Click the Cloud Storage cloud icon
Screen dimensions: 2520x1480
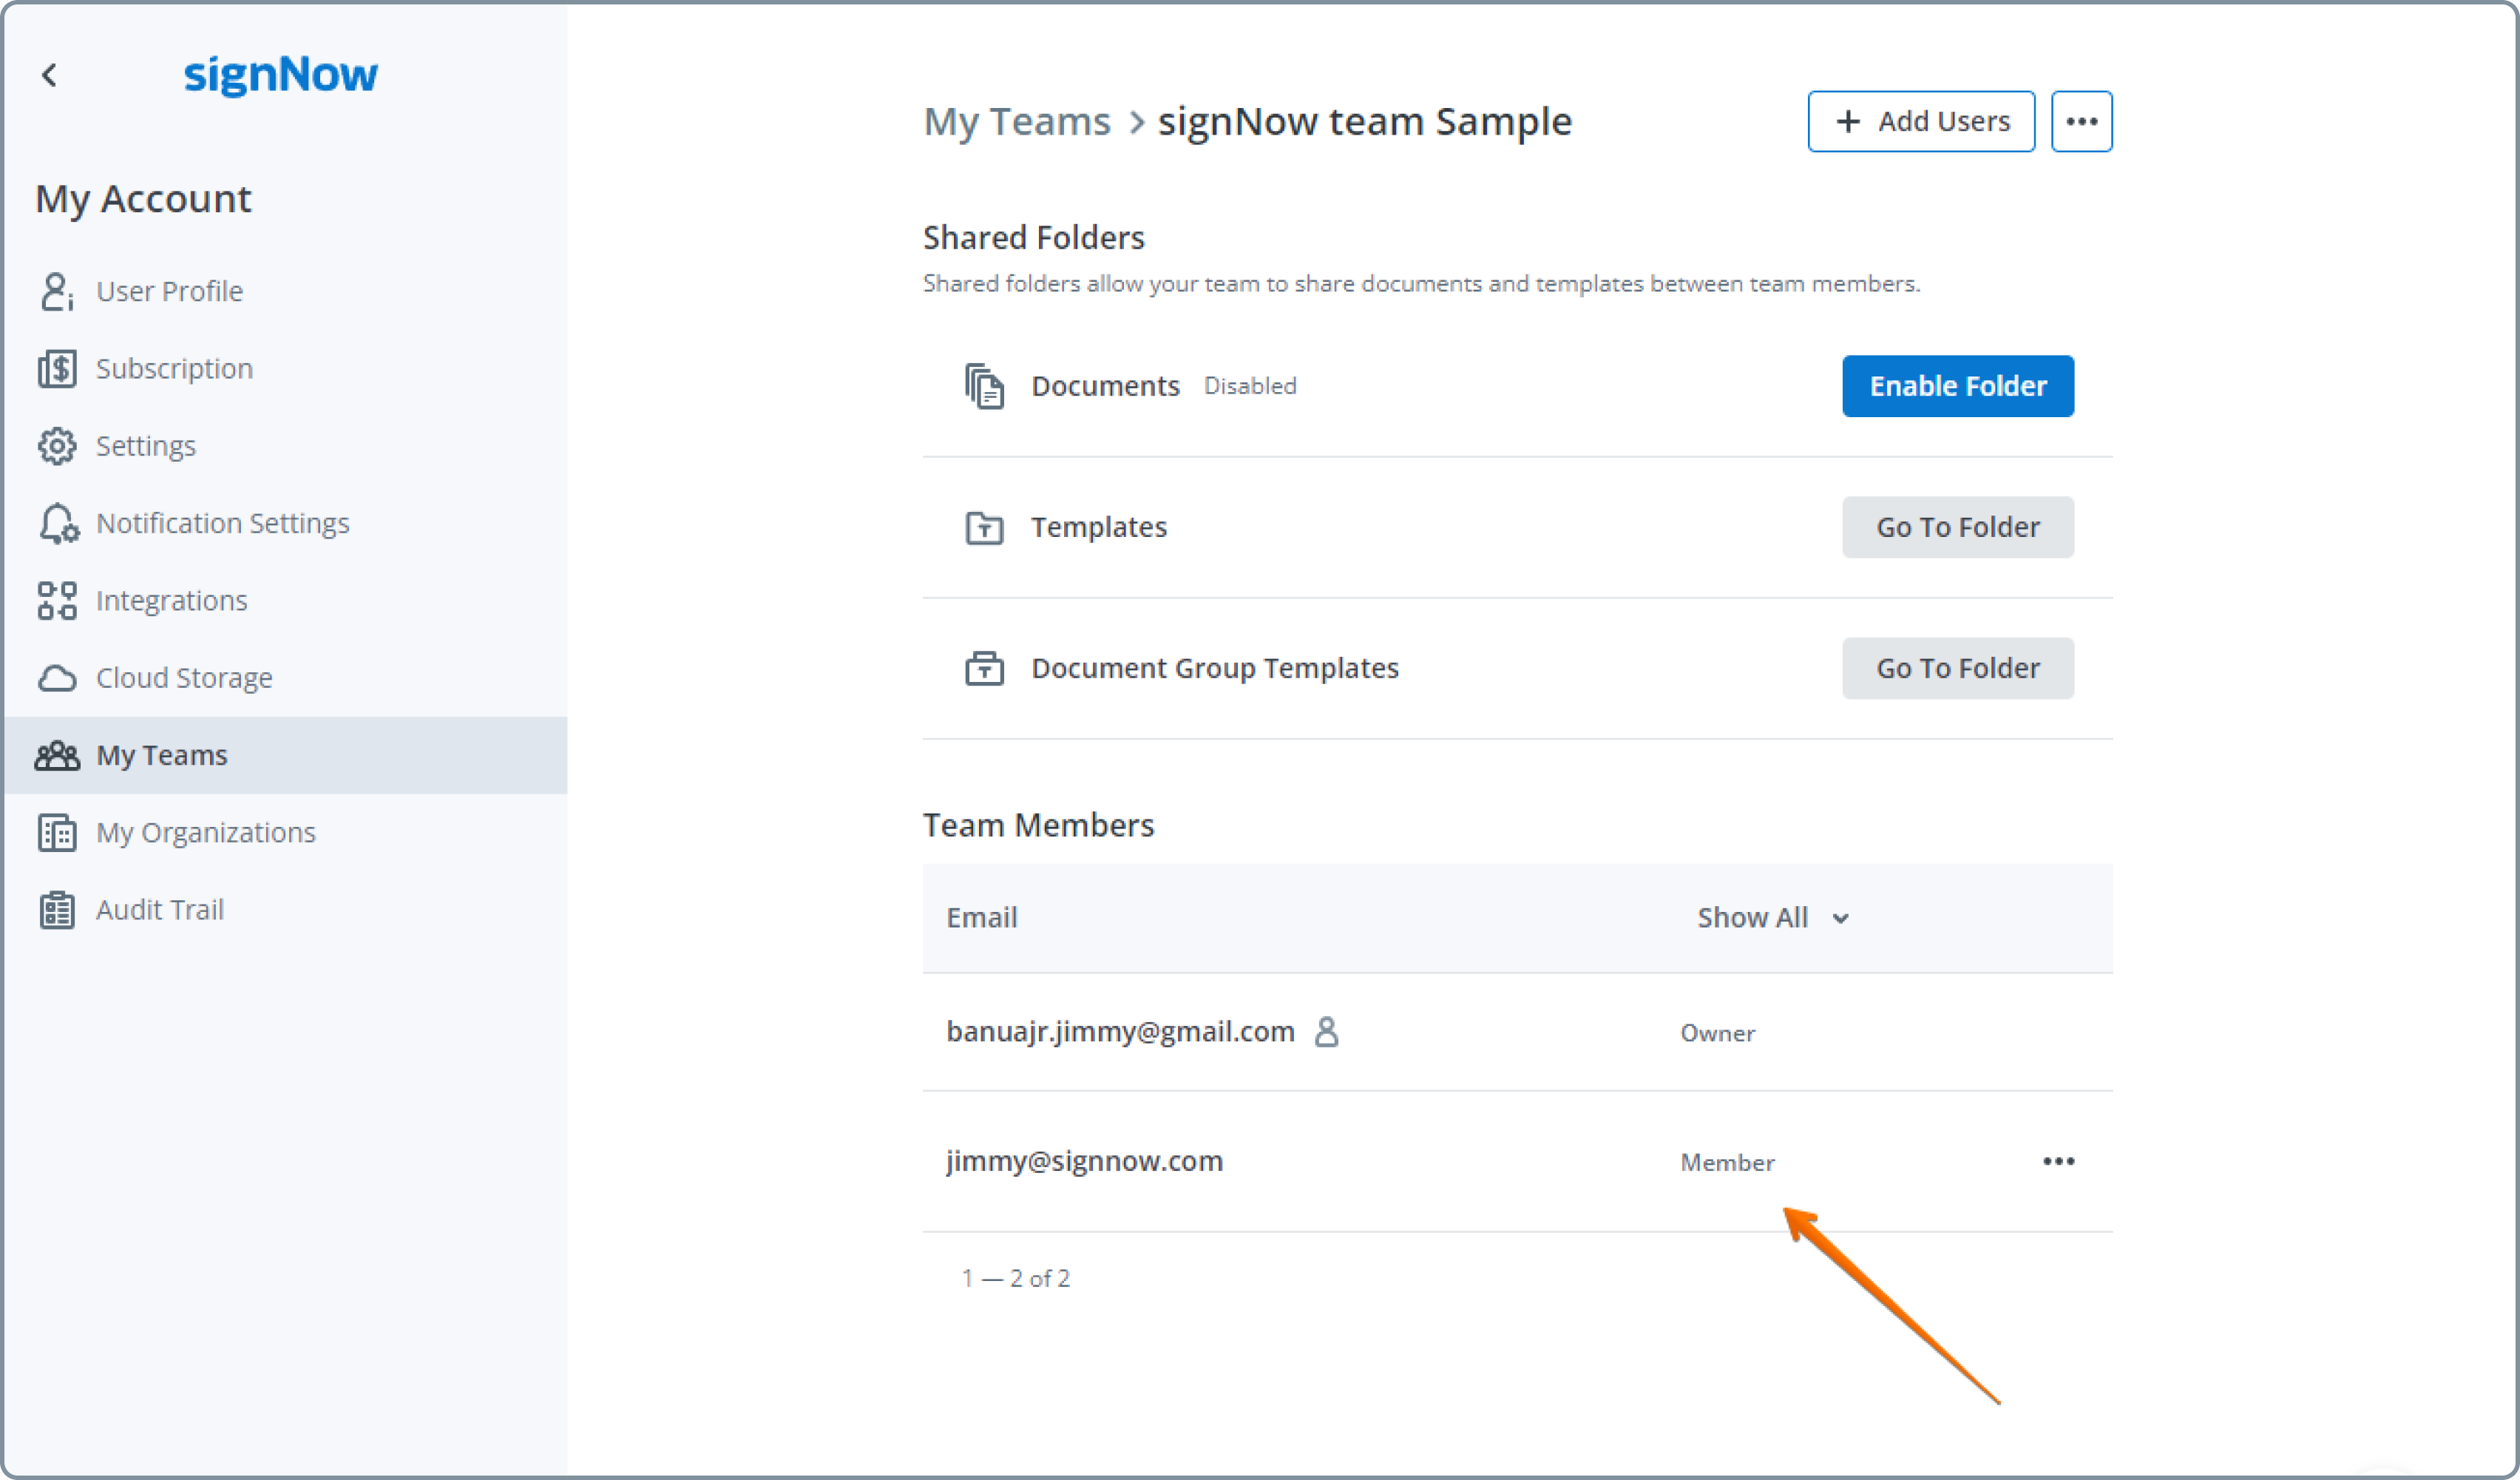coord(57,678)
